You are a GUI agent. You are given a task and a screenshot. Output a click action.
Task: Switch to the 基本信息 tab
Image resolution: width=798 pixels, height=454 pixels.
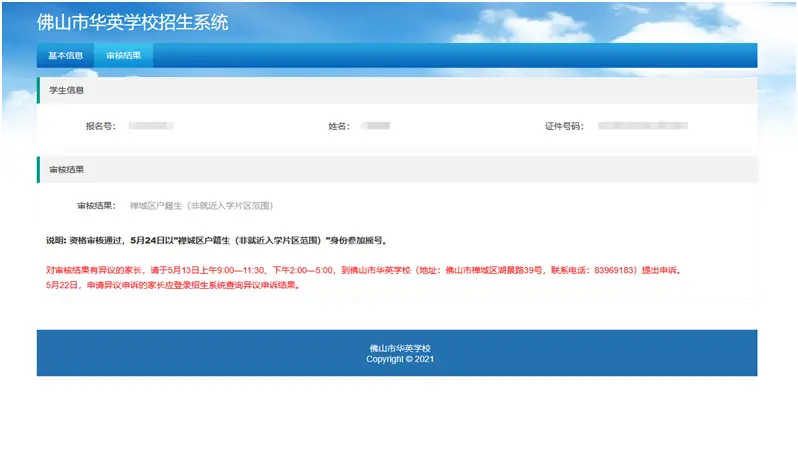(x=65, y=55)
